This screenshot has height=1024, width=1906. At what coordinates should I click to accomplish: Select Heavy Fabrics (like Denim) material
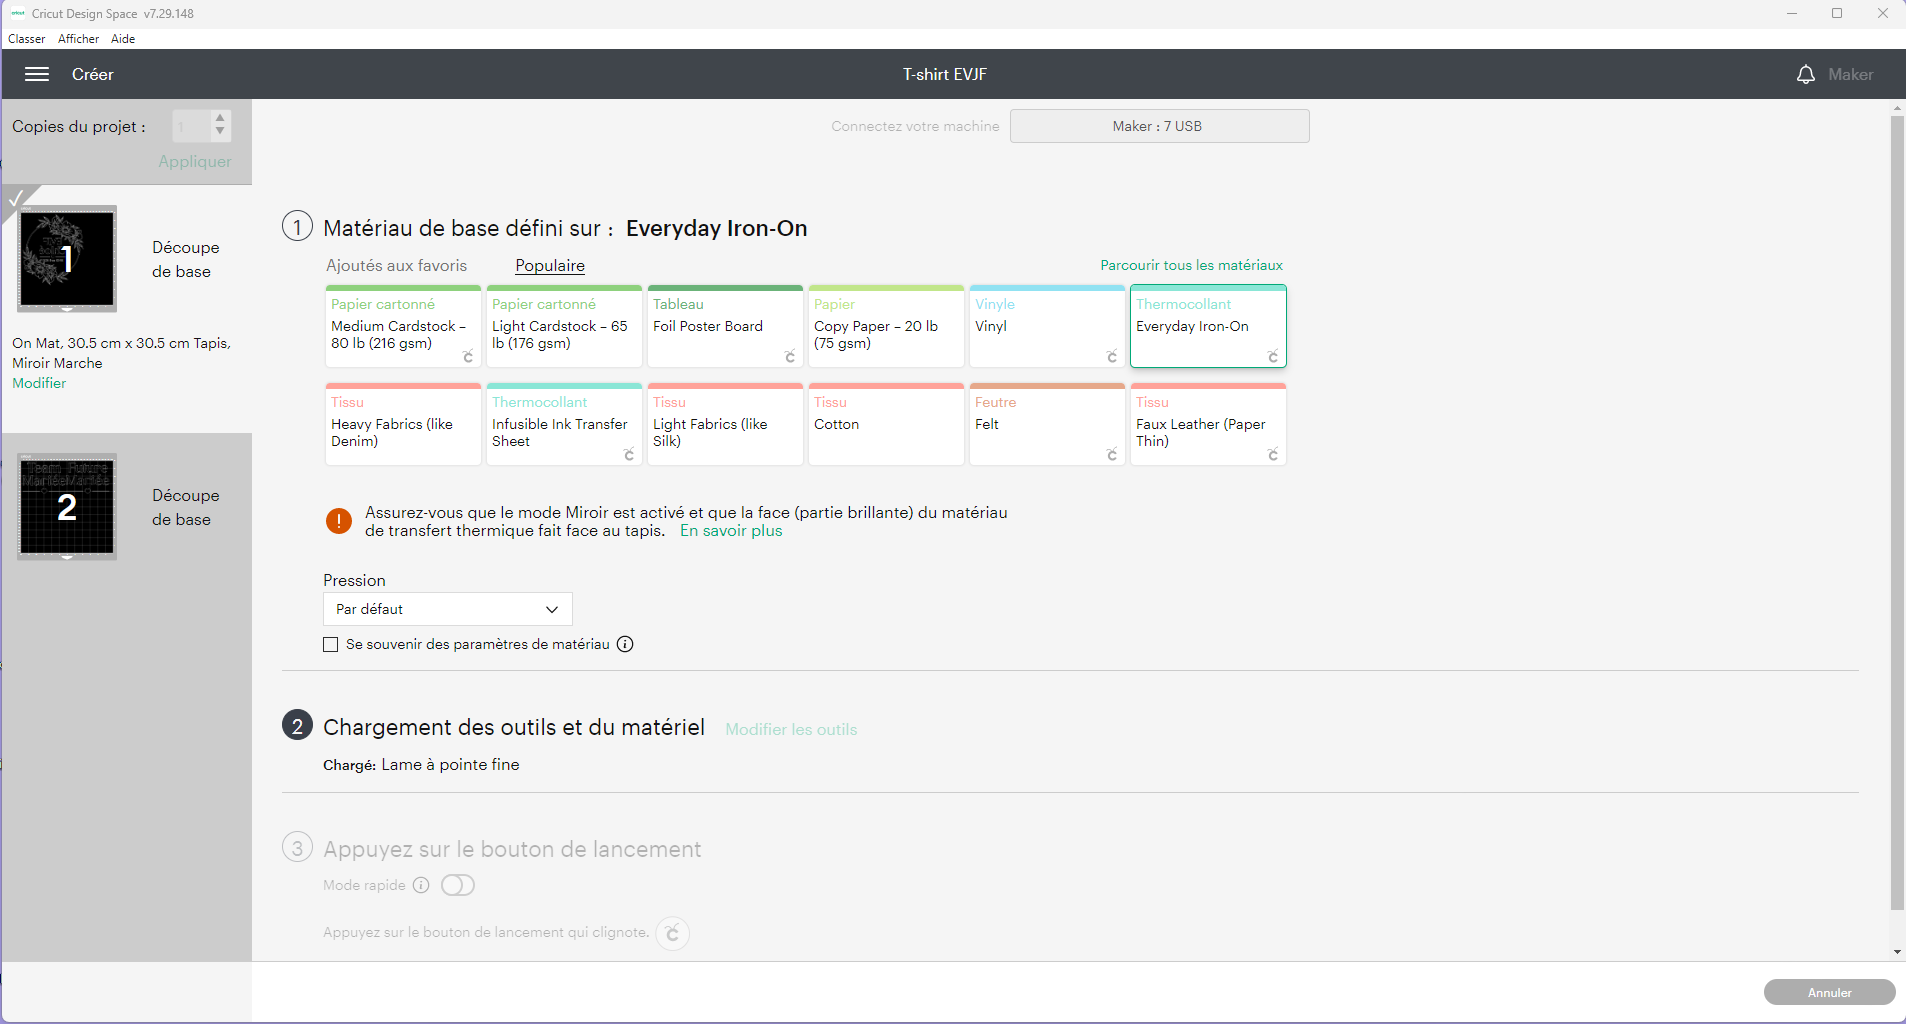point(403,425)
